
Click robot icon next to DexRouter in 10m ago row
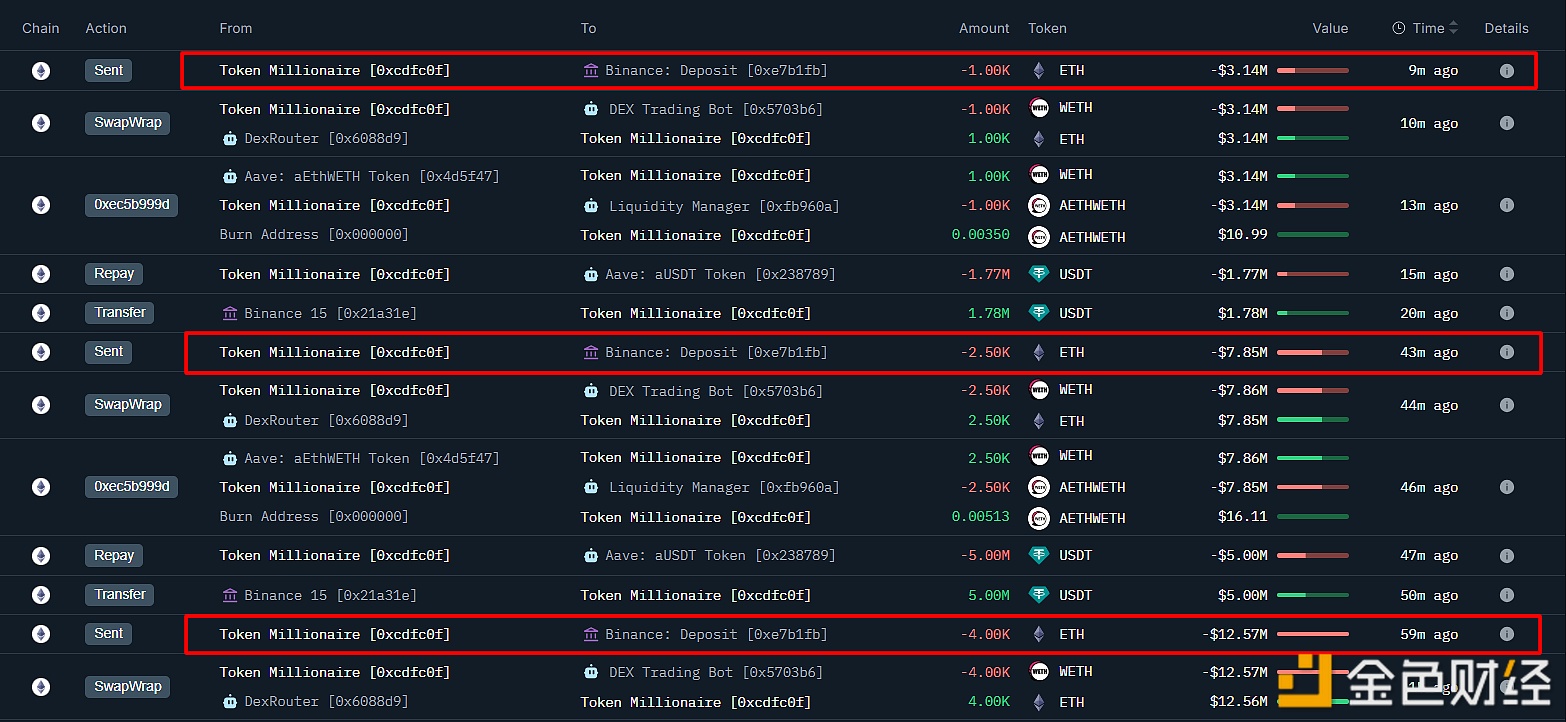click(x=229, y=139)
